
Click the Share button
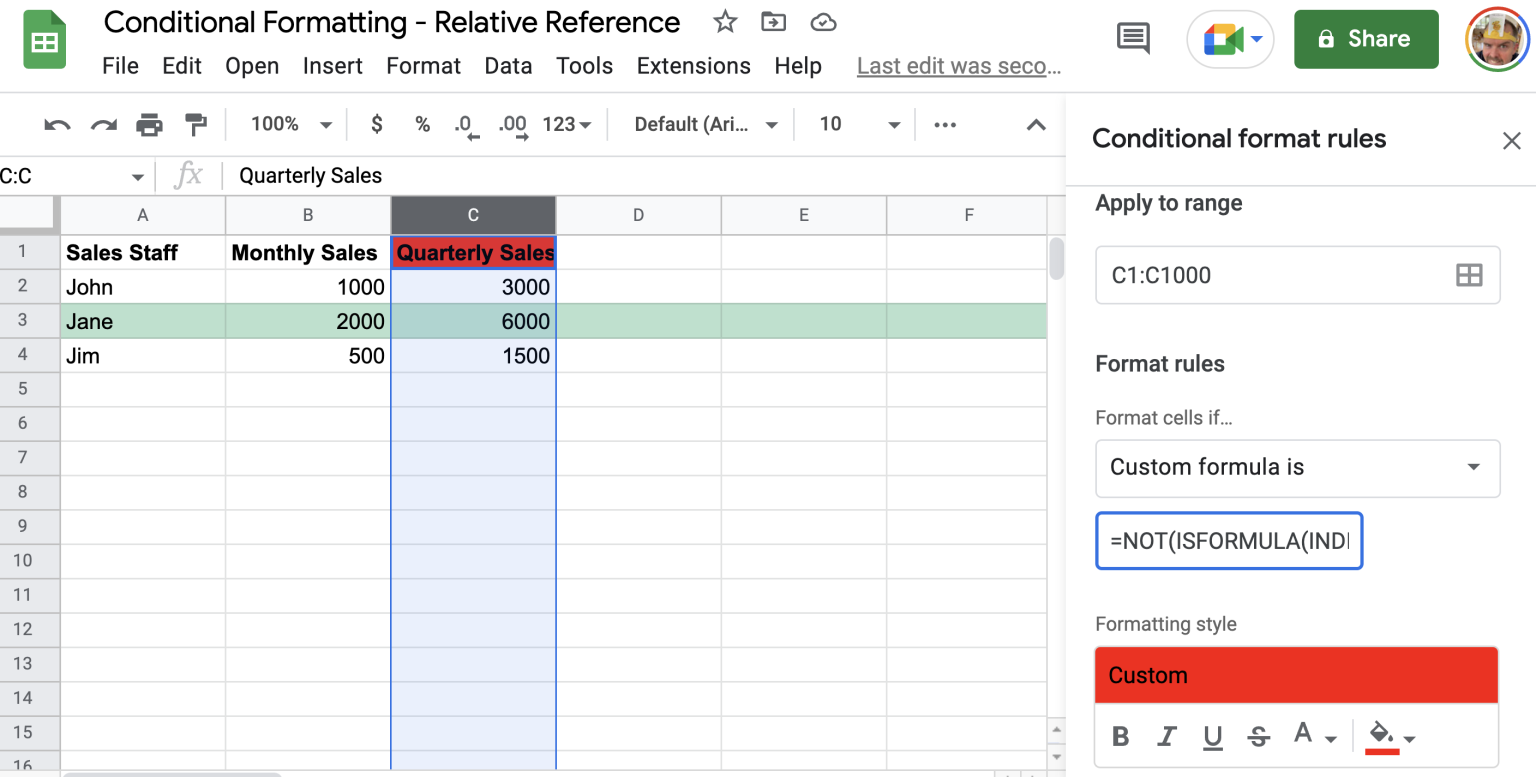coord(1366,38)
